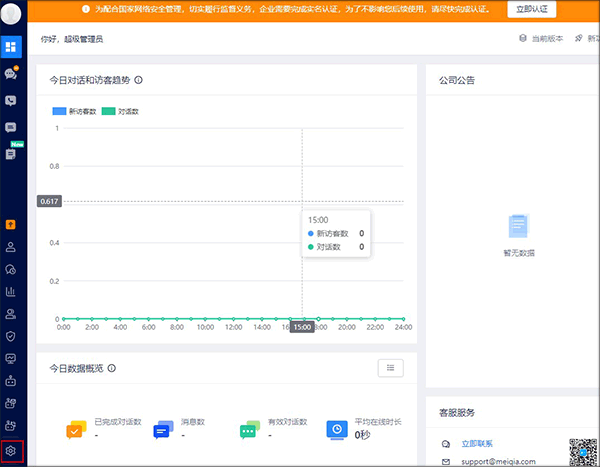Click the 立即联系 link under 客服服务
This screenshot has width=600, height=467.
pos(476,443)
